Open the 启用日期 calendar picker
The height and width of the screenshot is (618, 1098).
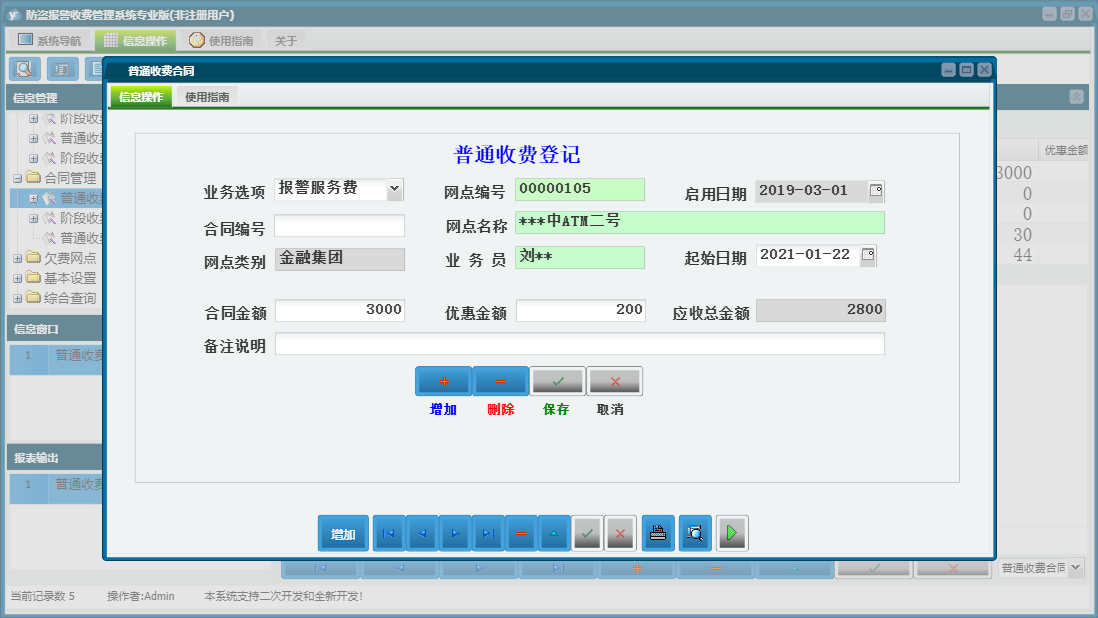876,191
